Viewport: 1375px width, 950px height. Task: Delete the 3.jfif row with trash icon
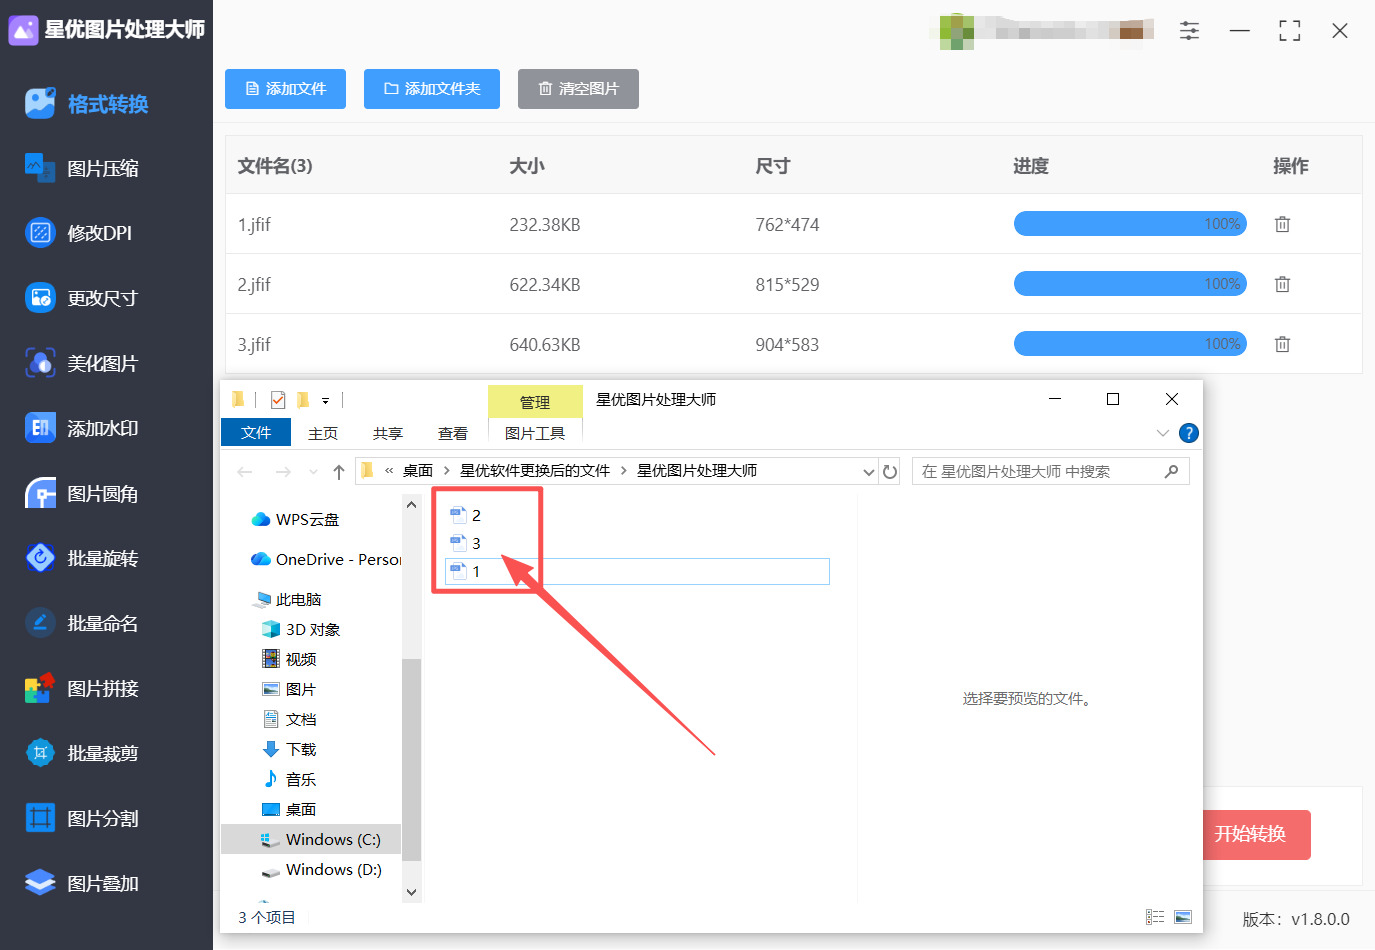point(1282,344)
